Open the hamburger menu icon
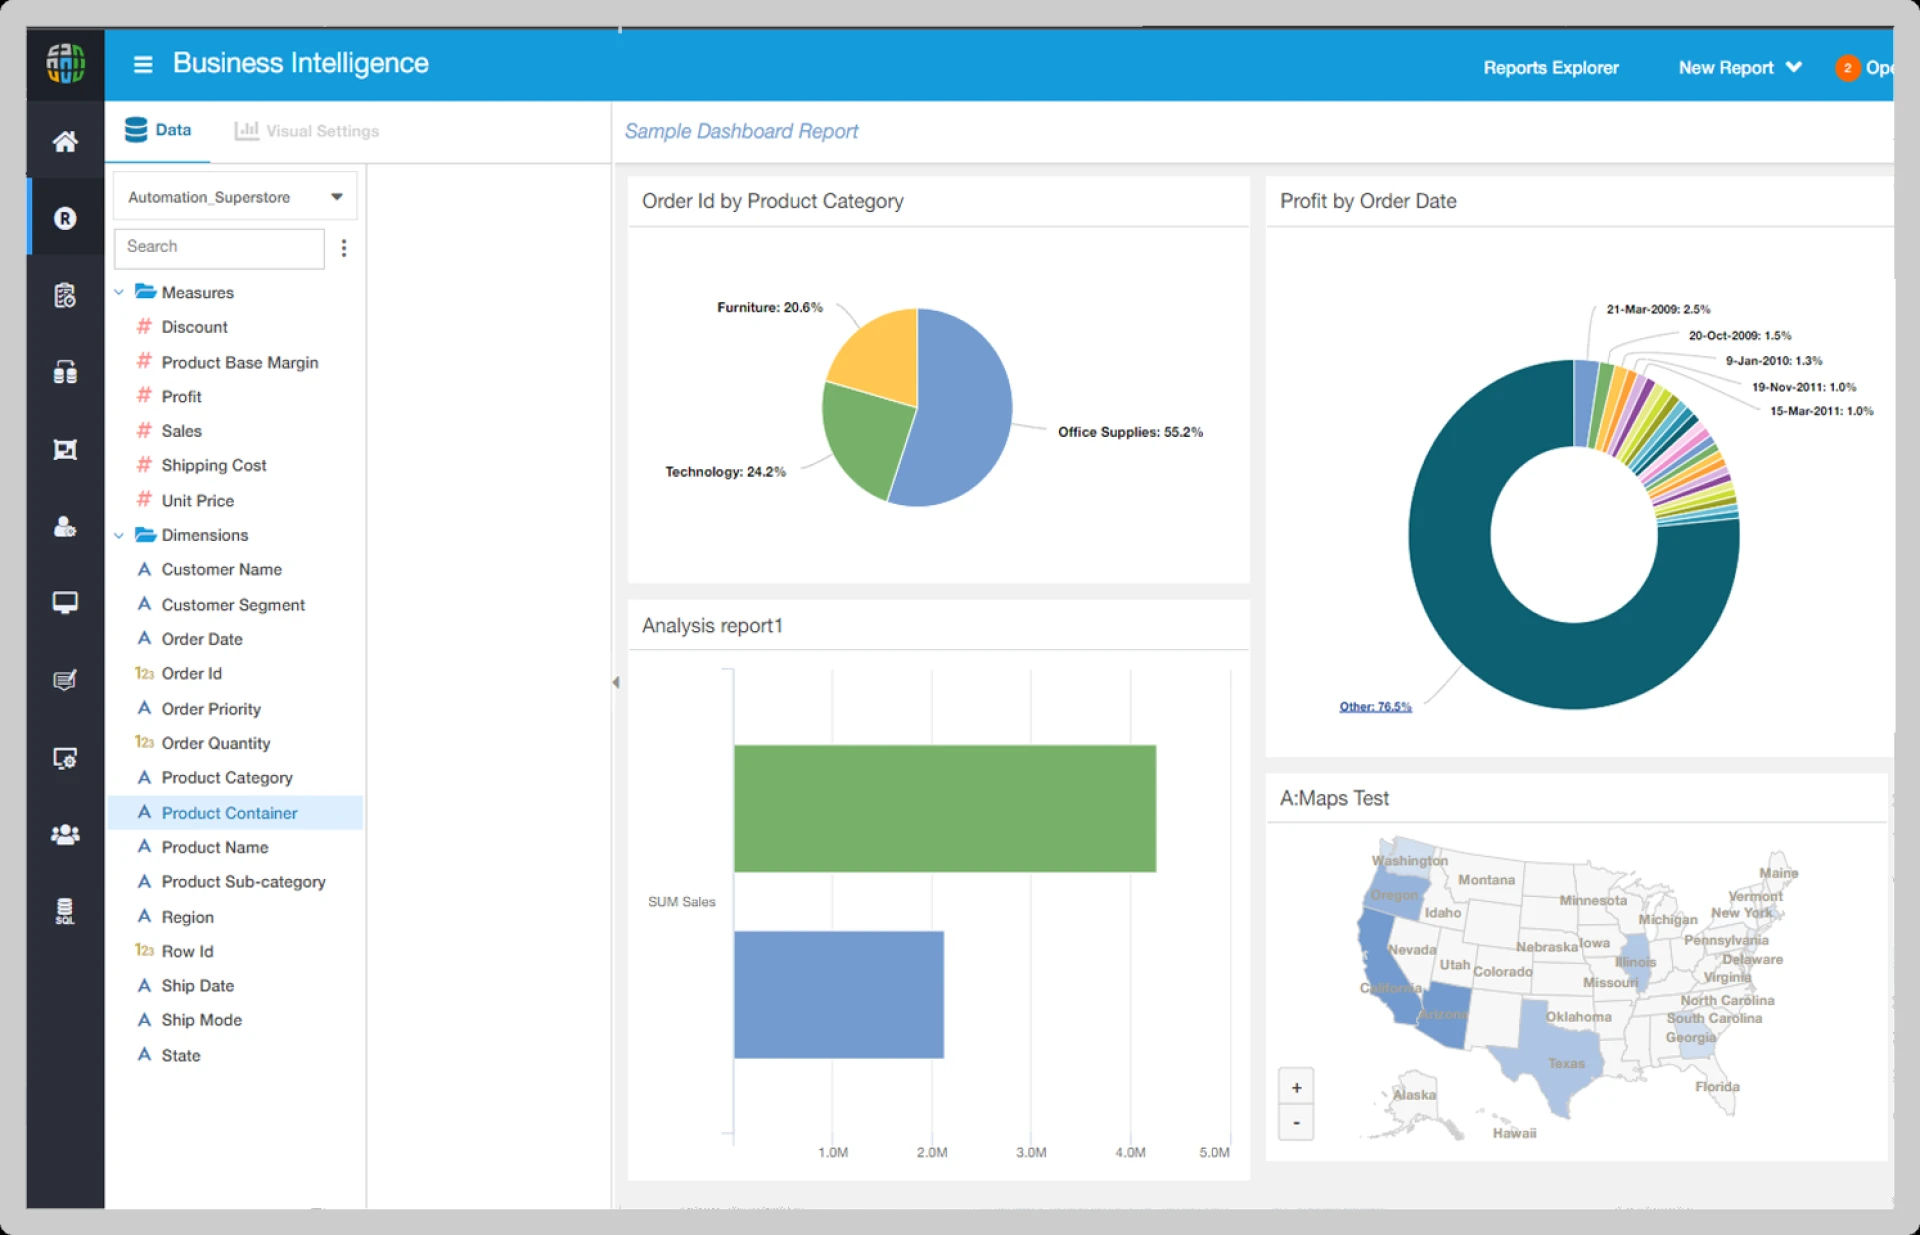This screenshot has height=1235, width=1920. coord(143,64)
